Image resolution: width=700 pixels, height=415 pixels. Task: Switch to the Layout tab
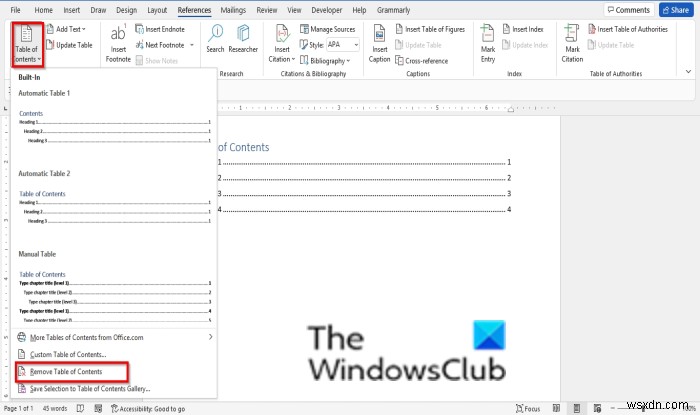pos(157,10)
